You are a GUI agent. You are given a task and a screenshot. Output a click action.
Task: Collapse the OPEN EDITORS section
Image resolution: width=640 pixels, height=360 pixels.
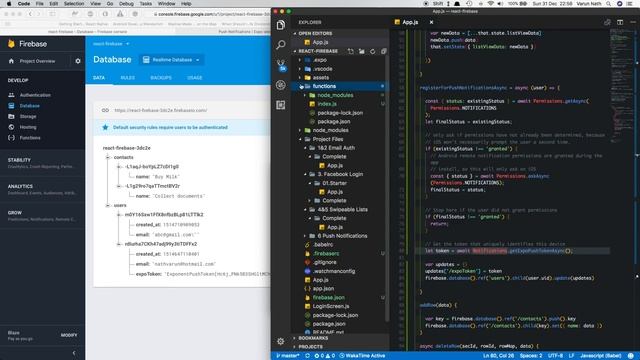(315, 33)
